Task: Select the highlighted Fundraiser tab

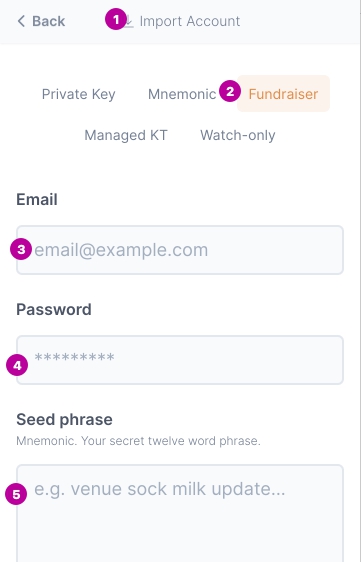Action: tap(283, 94)
